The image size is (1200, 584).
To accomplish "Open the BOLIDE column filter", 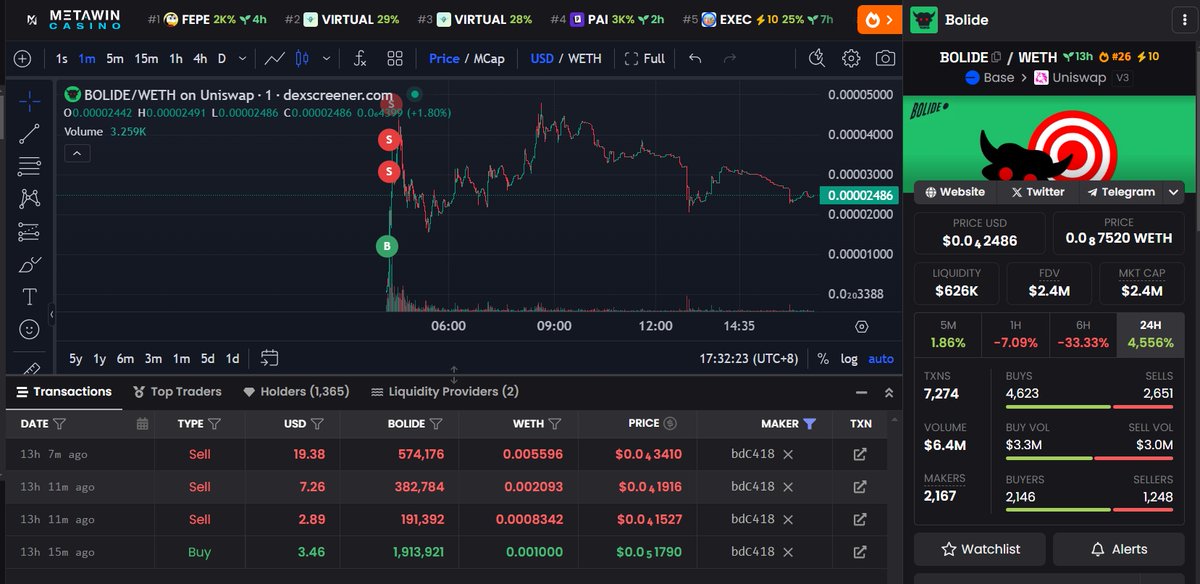I will pos(436,424).
